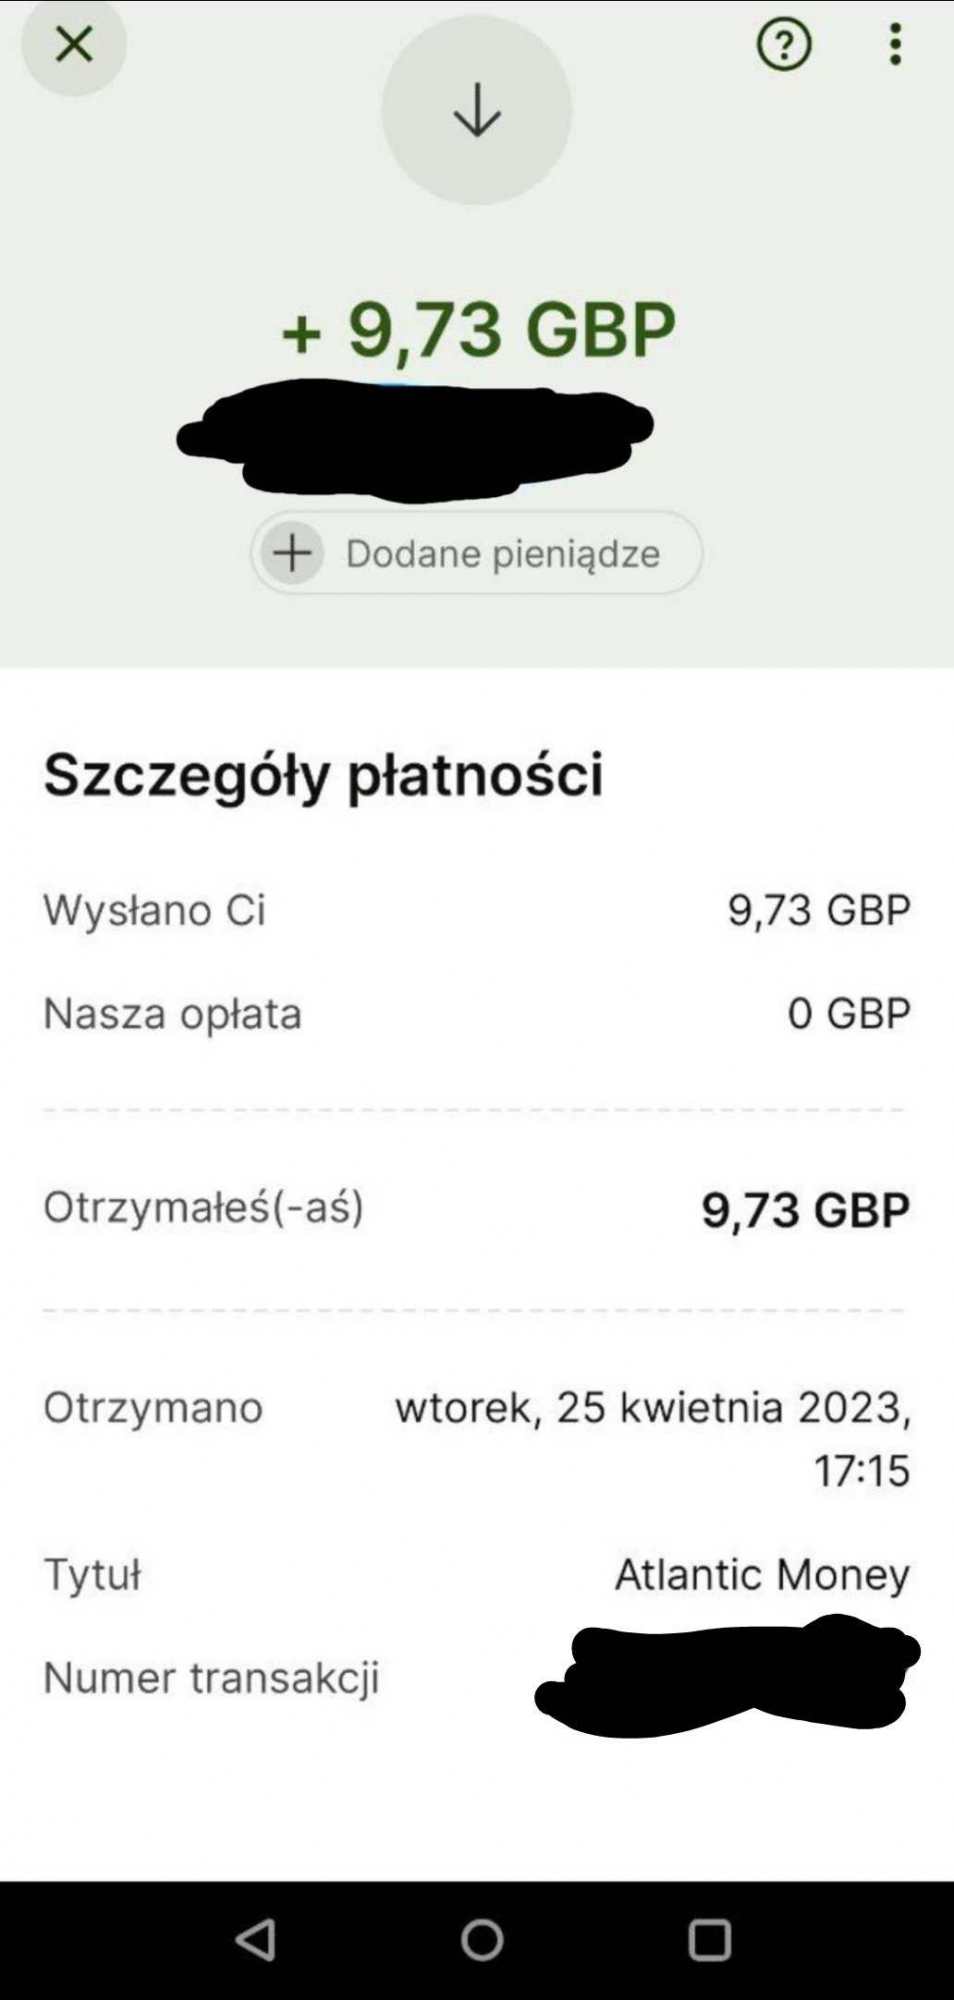Tap the + 9,73 GBP amount header

(x=478, y=329)
